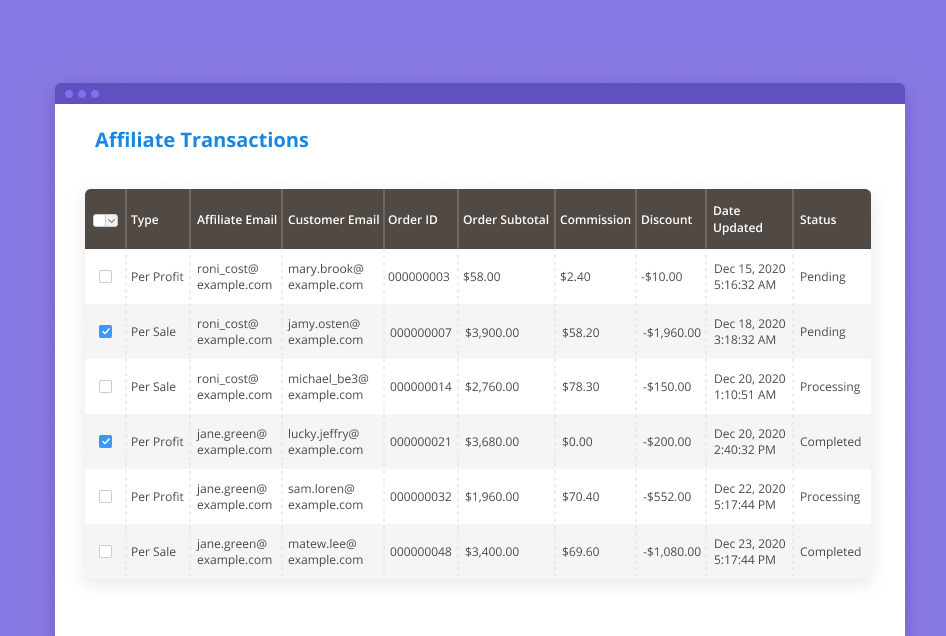The width and height of the screenshot is (946, 636).
Task: Click the Commission column header
Action: point(595,220)
